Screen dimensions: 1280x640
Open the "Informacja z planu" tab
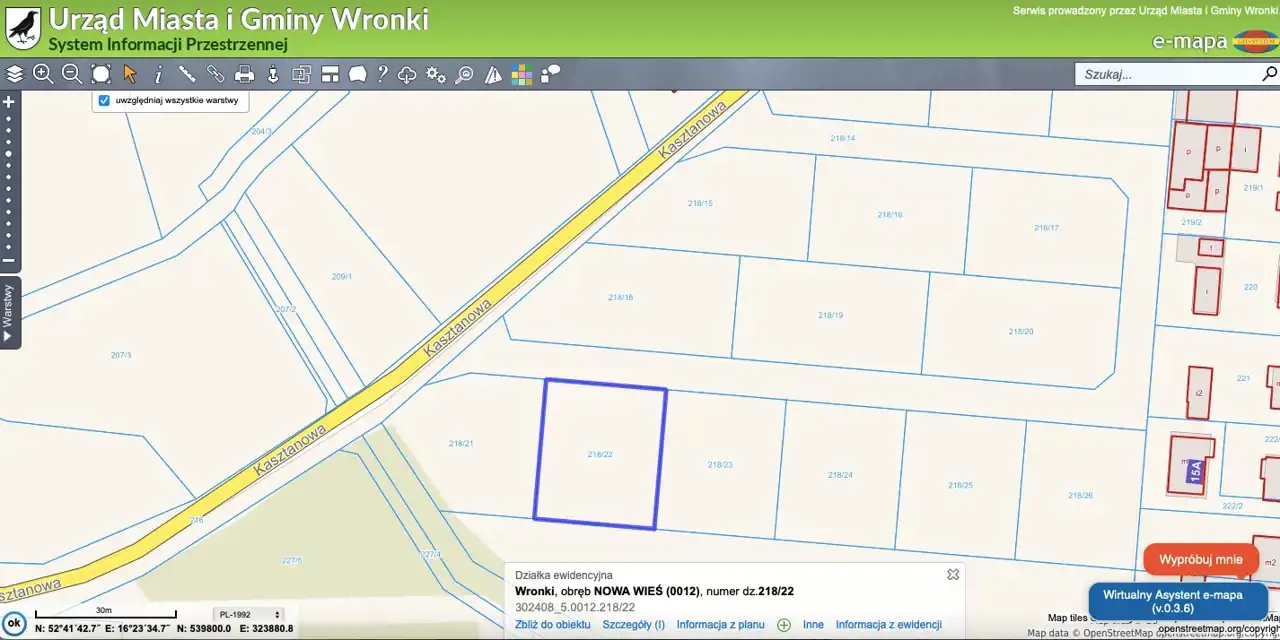pyautogui.click(x=720, y=625)
